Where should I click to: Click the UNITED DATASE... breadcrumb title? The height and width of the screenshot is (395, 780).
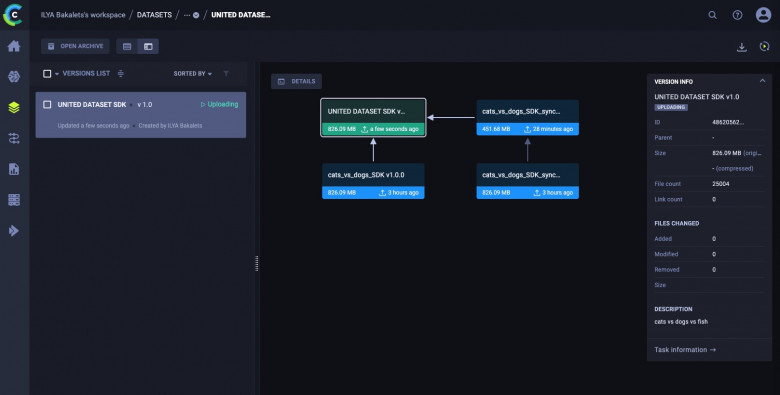[x=241, y=15]
